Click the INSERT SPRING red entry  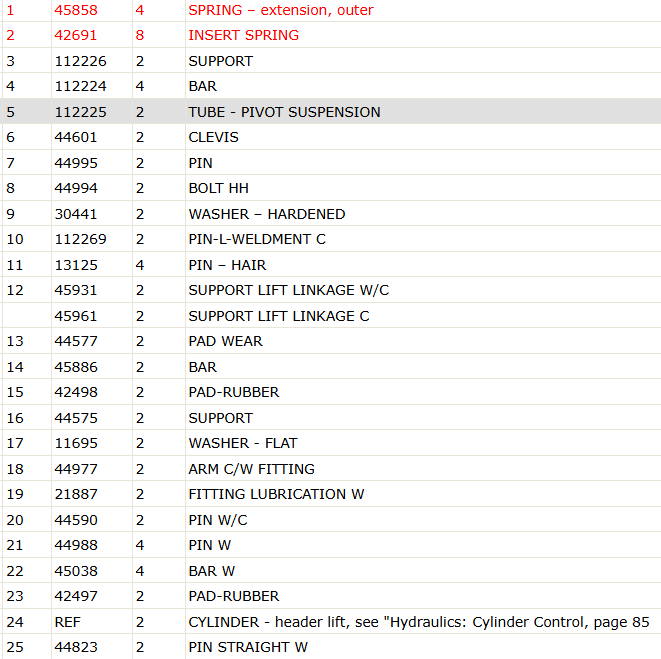(243, 35)
